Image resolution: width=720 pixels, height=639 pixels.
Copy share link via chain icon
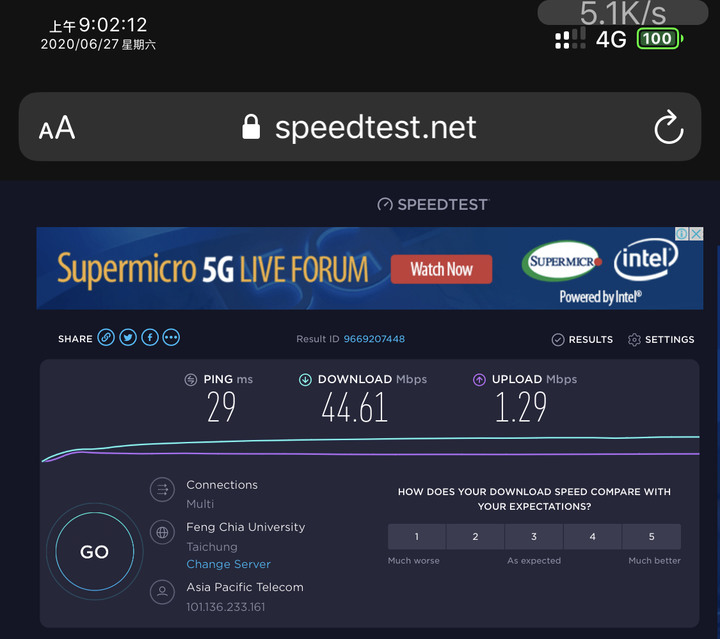tap(106, 338)
